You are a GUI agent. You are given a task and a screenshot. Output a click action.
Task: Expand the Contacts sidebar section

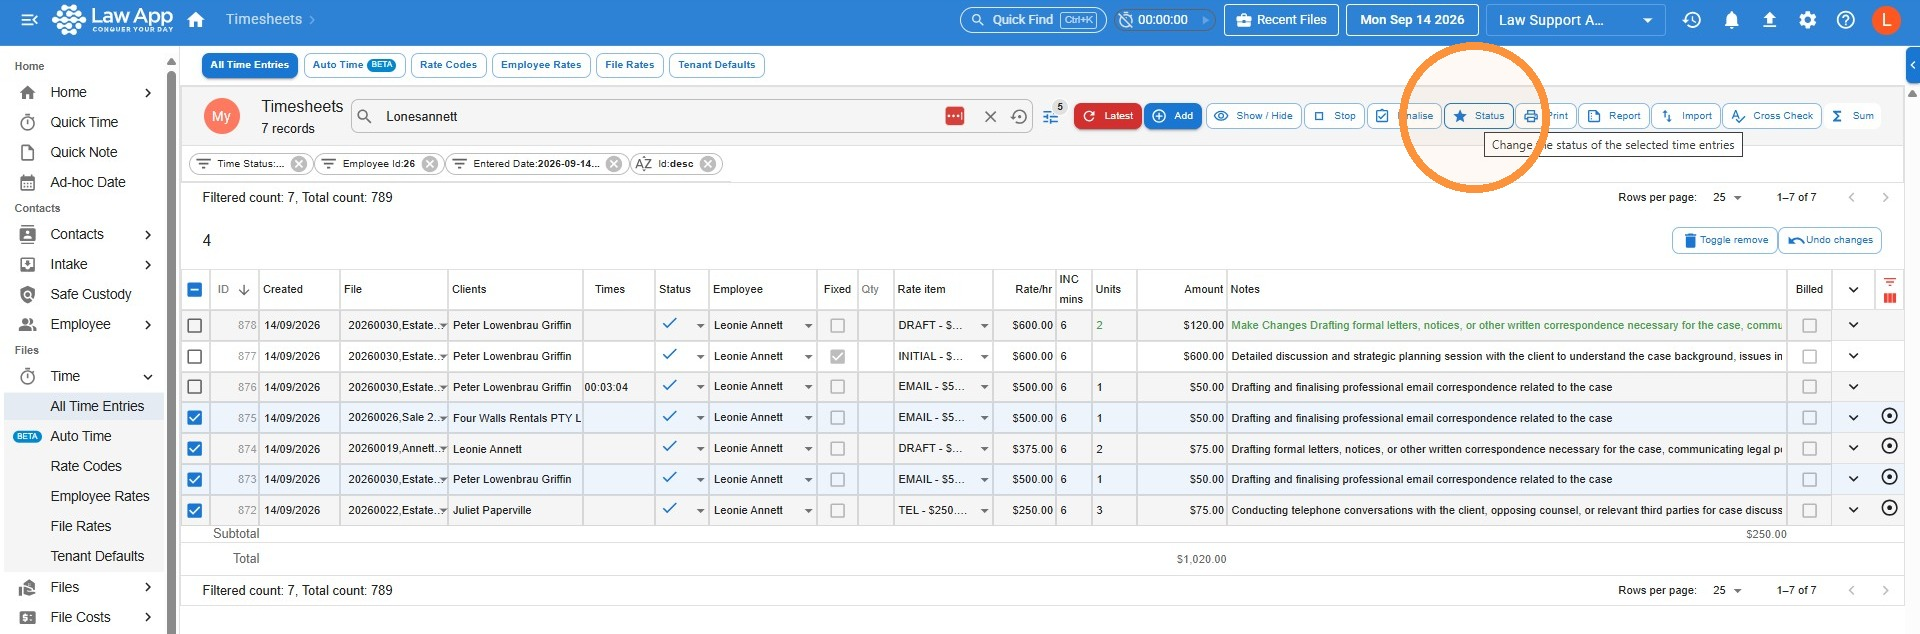point(148,234)
